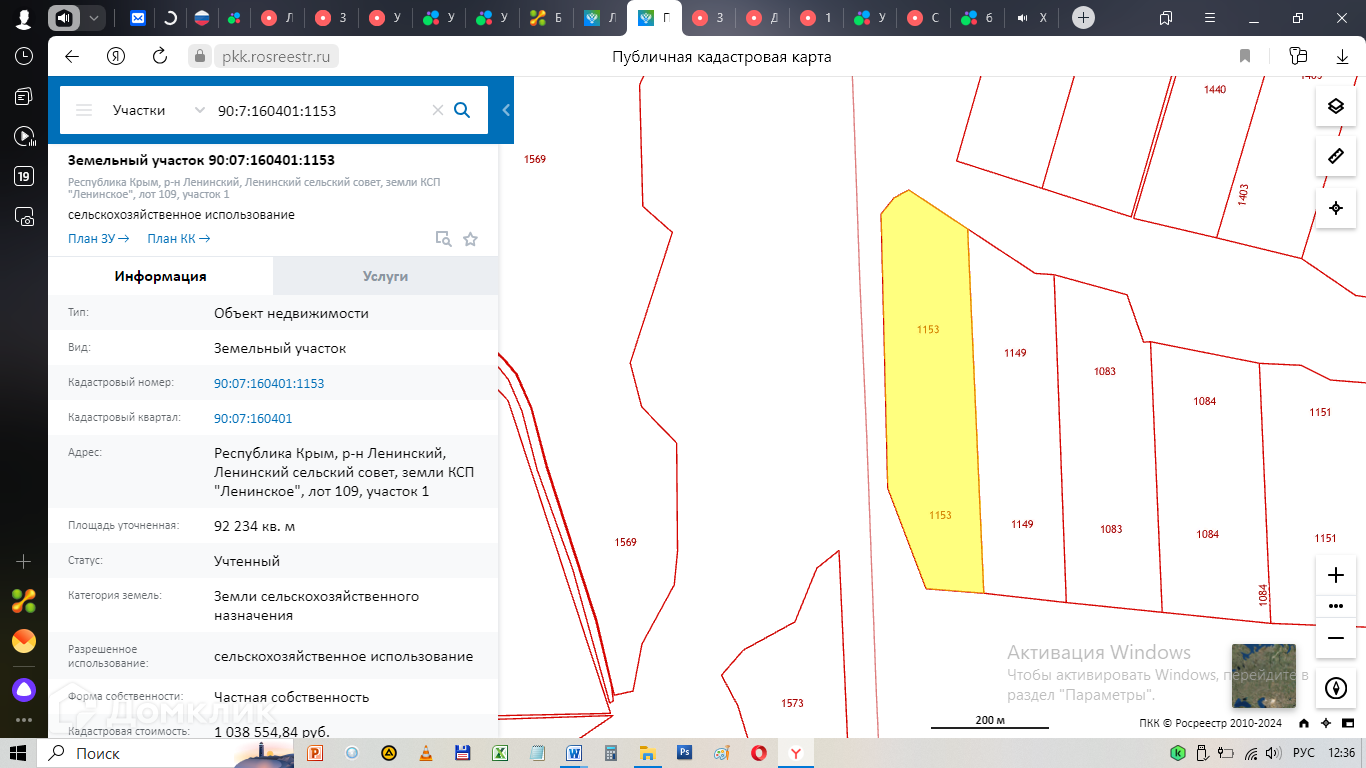
Task: Switch to the tab labeled Б
Action: (x=546, y=18)
